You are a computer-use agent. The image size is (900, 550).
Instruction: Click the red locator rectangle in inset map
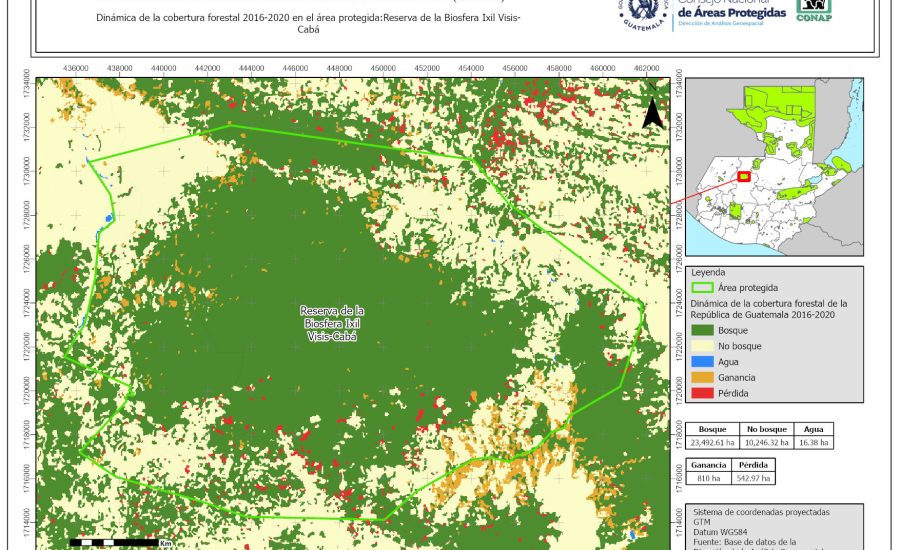743,177
